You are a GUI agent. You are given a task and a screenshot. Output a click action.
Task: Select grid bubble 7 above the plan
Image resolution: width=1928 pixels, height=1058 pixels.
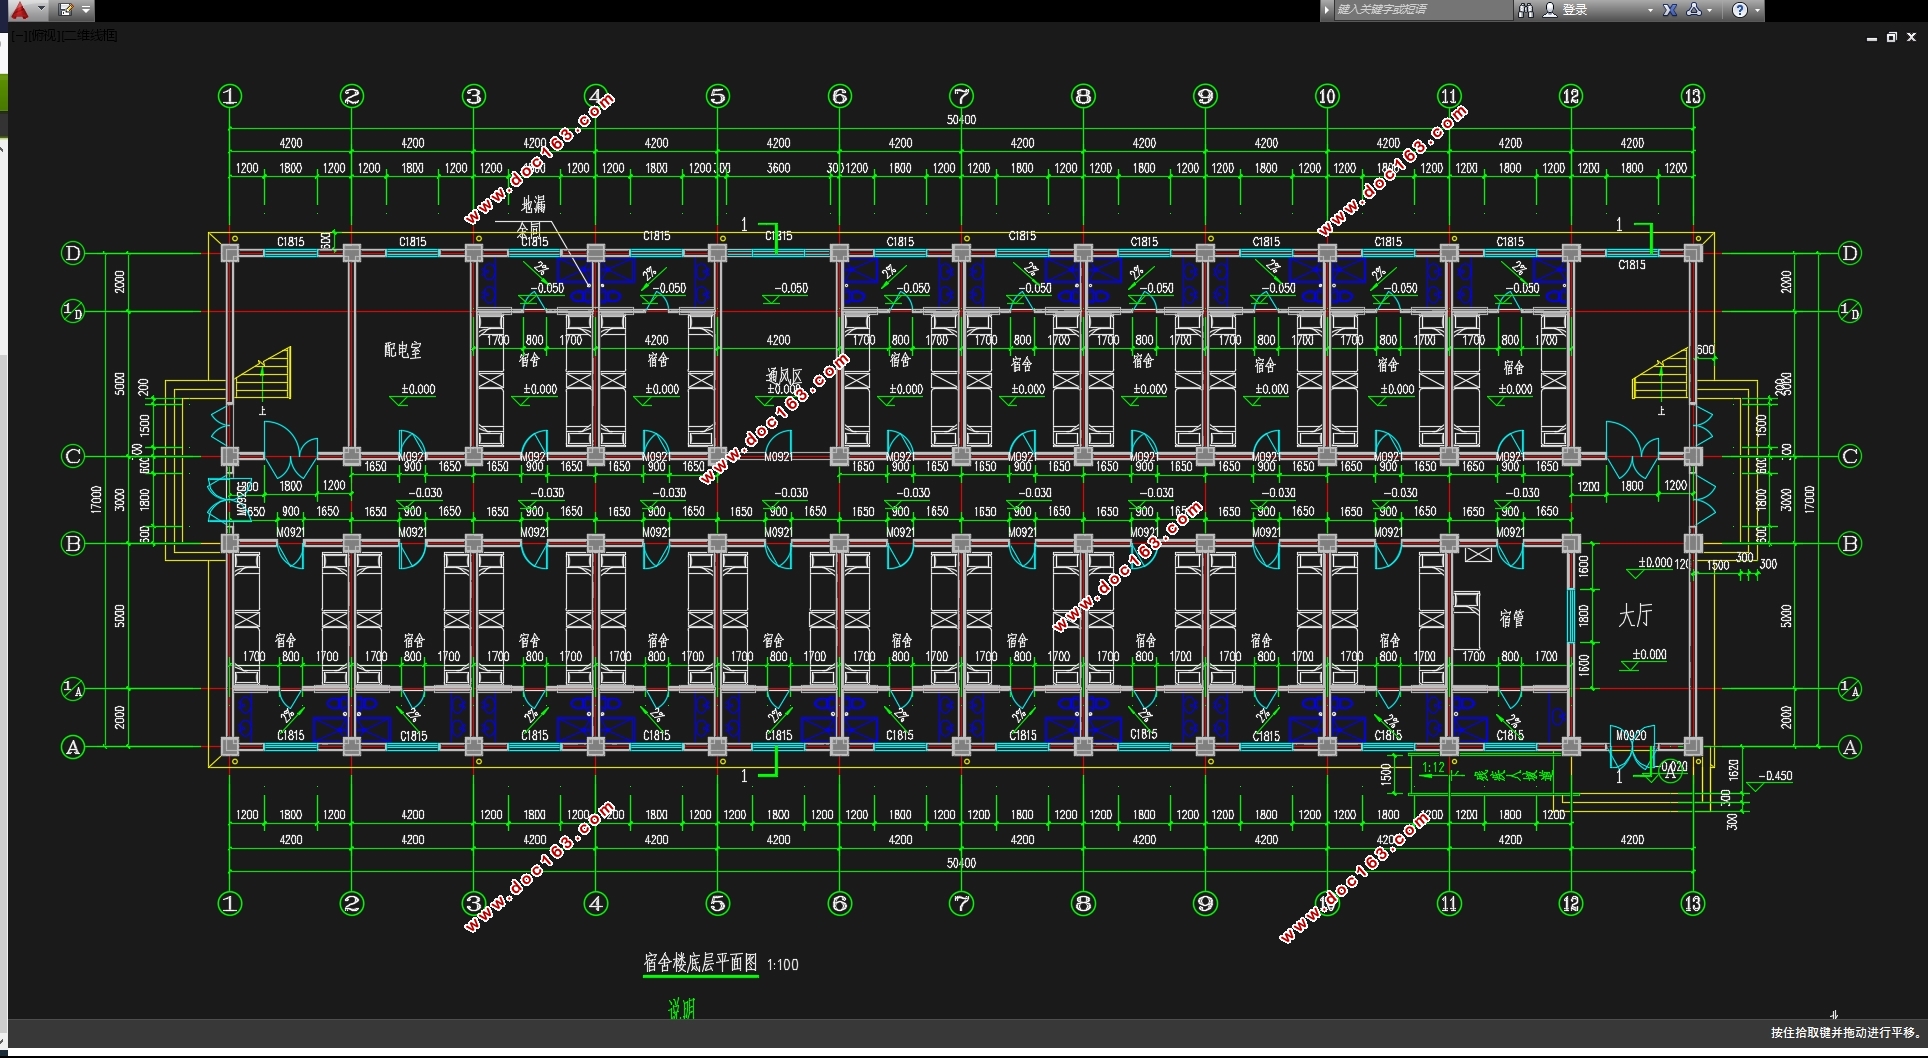961,96
